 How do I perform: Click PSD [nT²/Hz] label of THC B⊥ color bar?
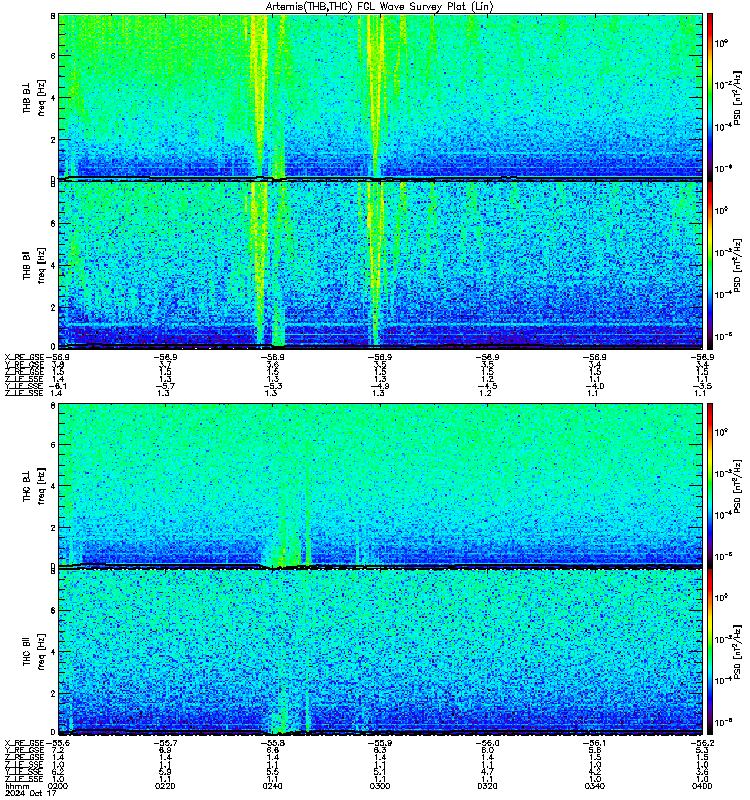pos(738,485)
